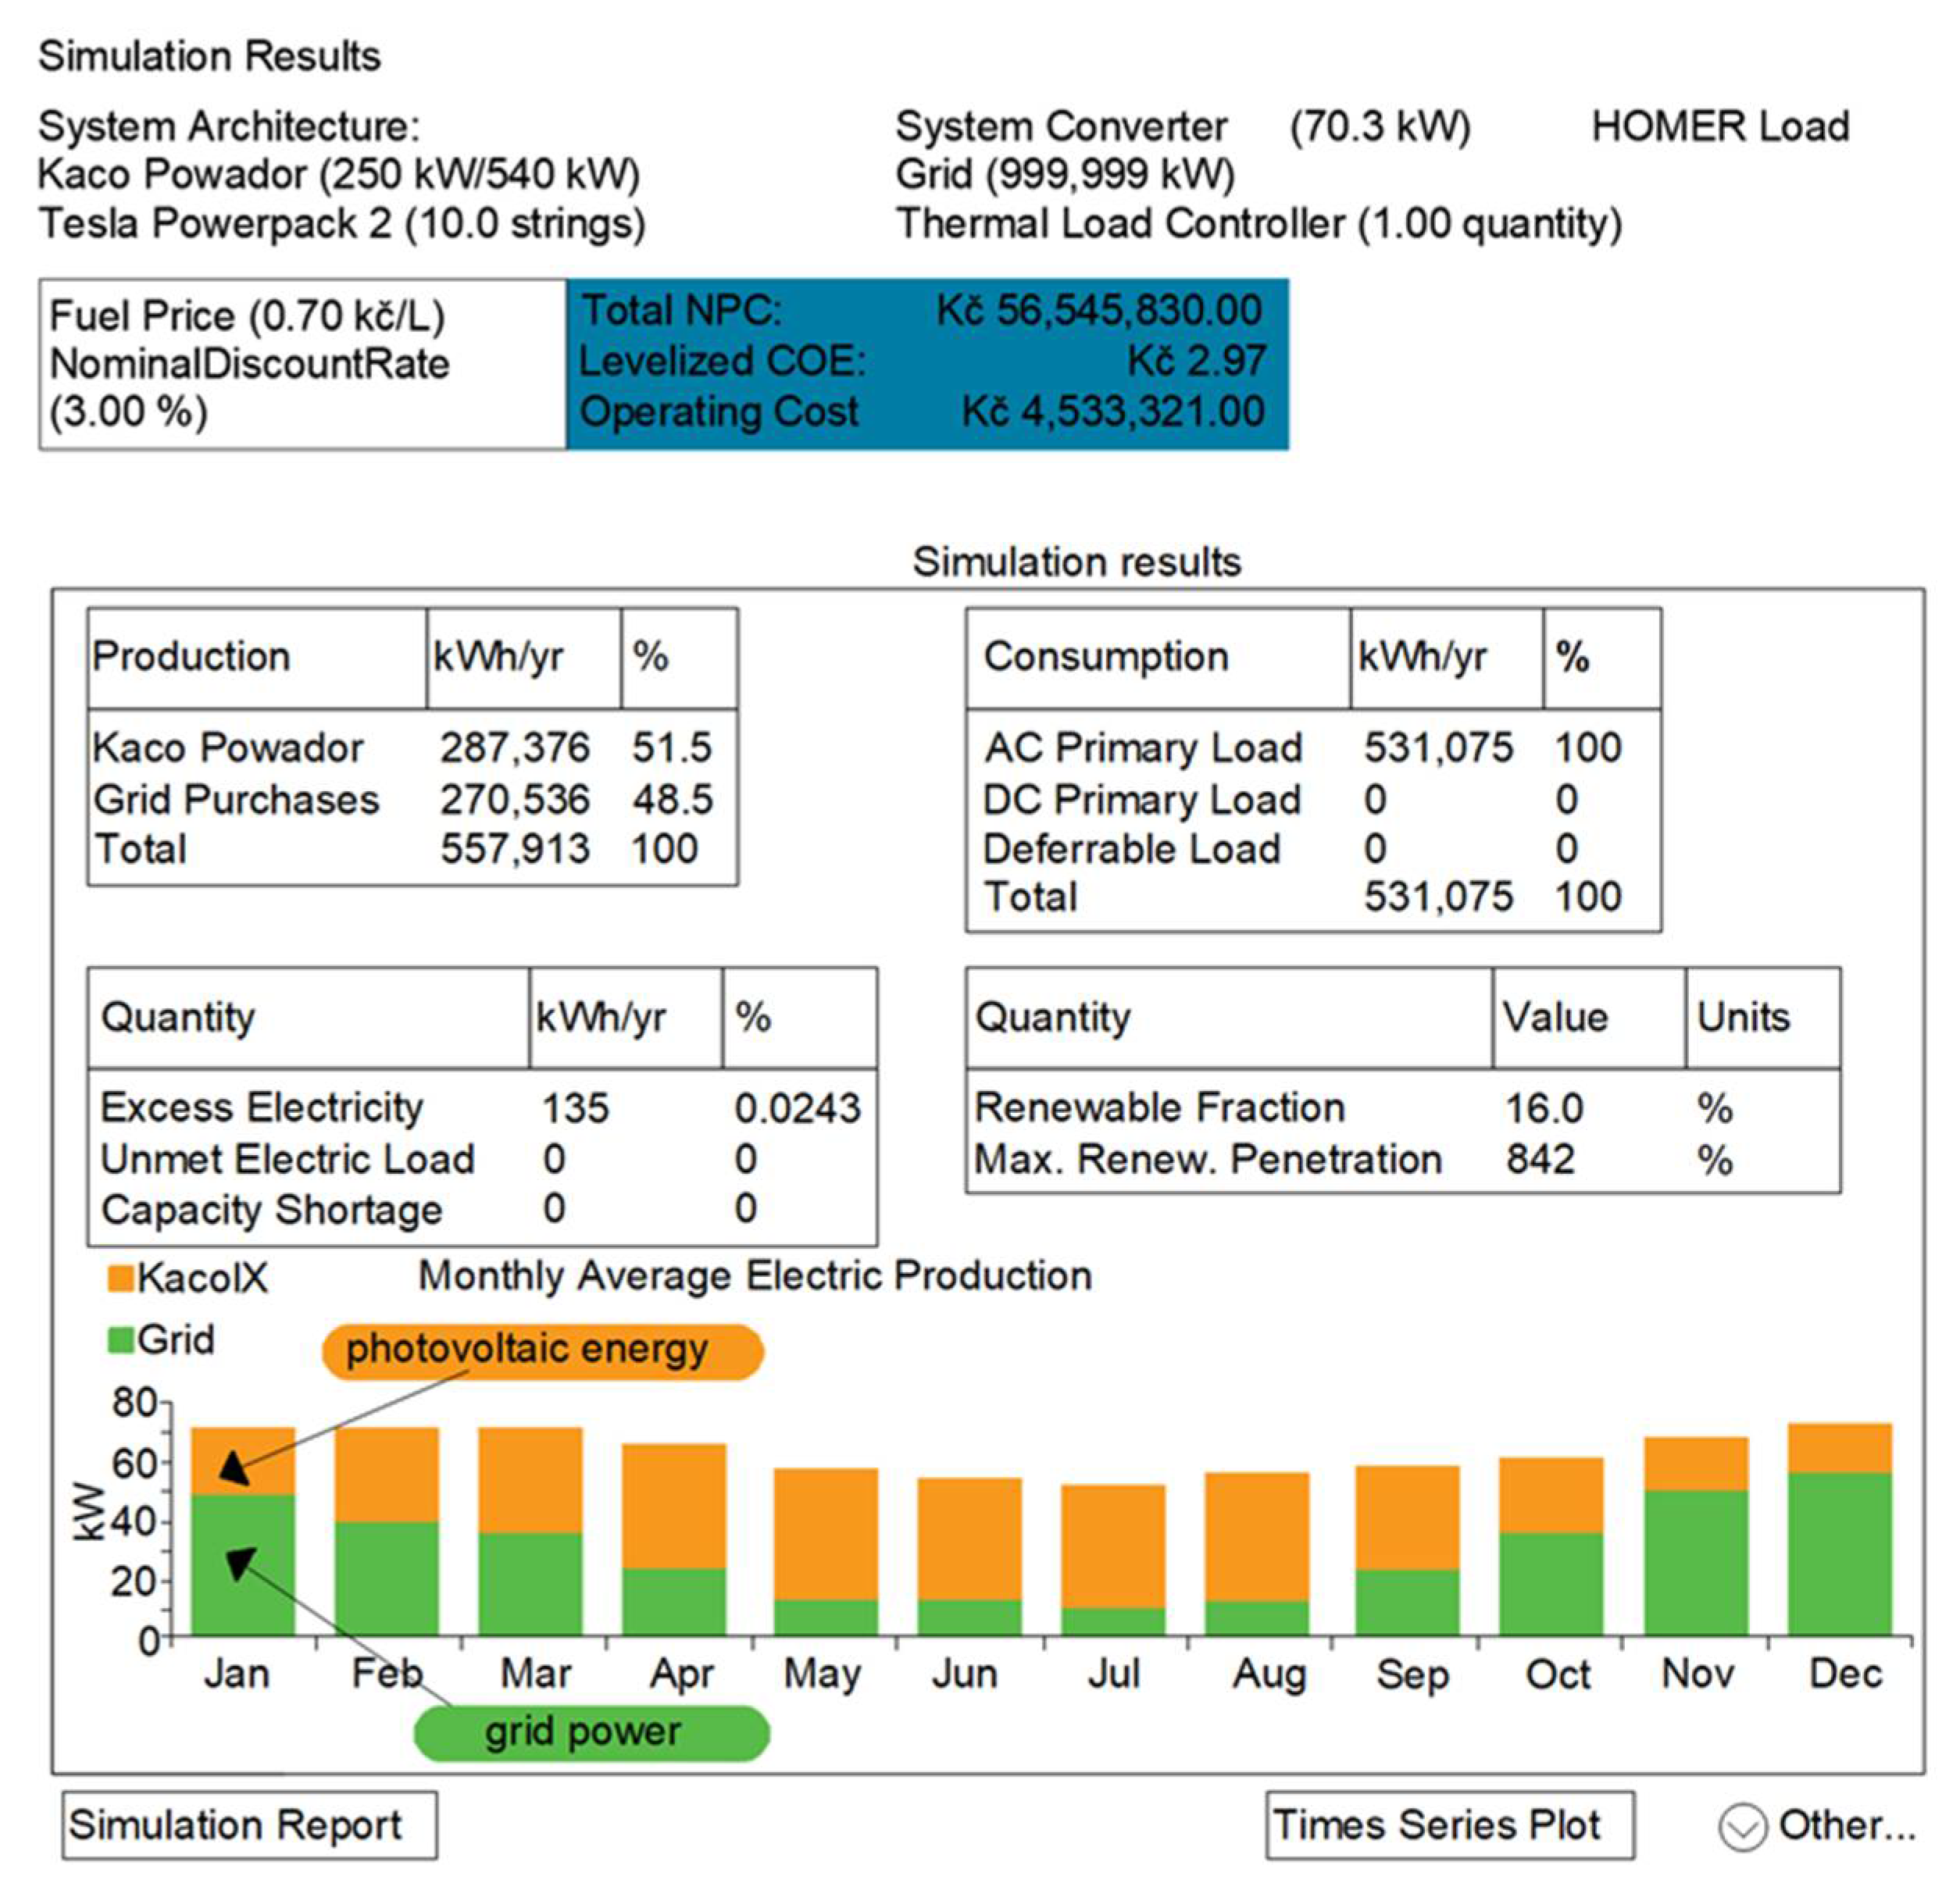1960x1883 pixels.
Task: Click the photovoltaic energy orange label
Action: pos(542,1351)
